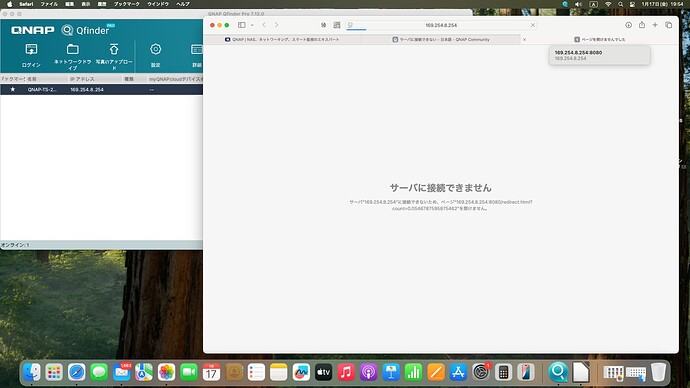
Task: Open Mail from the Dock
Action: click(121, 372)
